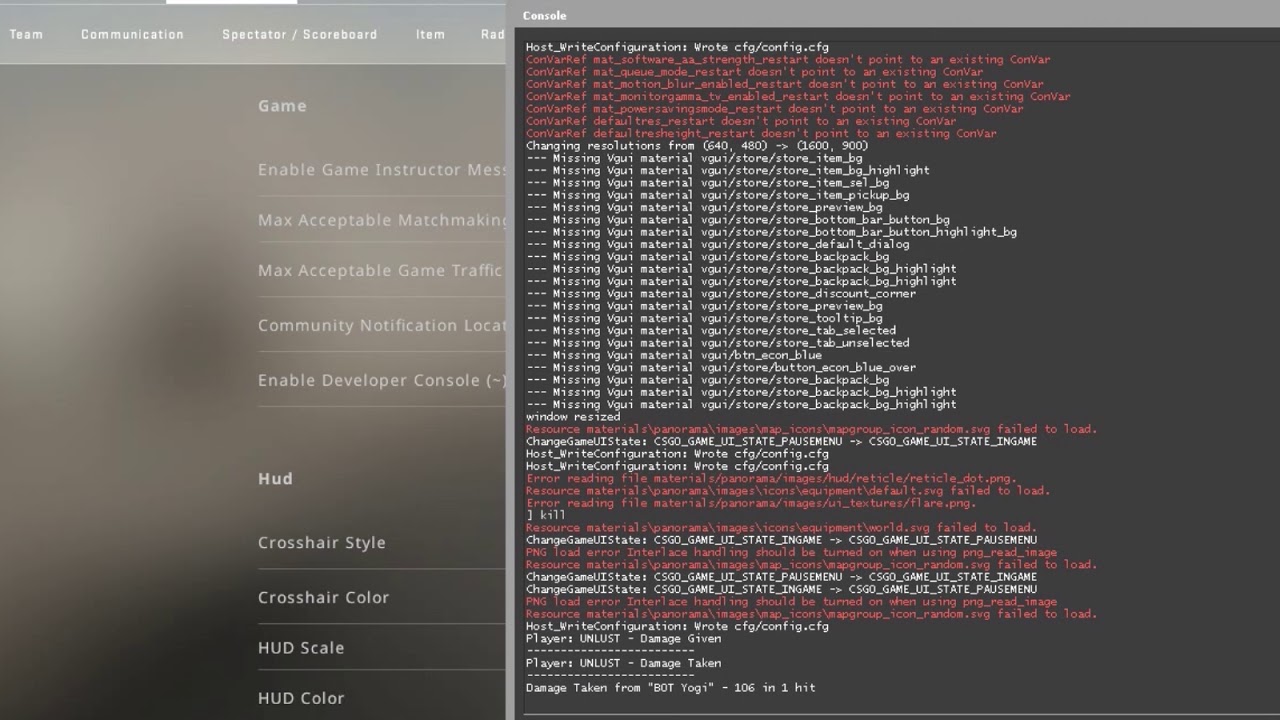The image size is (1280, 720).
Task: Click the mat_queue_mode_restart error line
Action: click(x=754, y=72)
